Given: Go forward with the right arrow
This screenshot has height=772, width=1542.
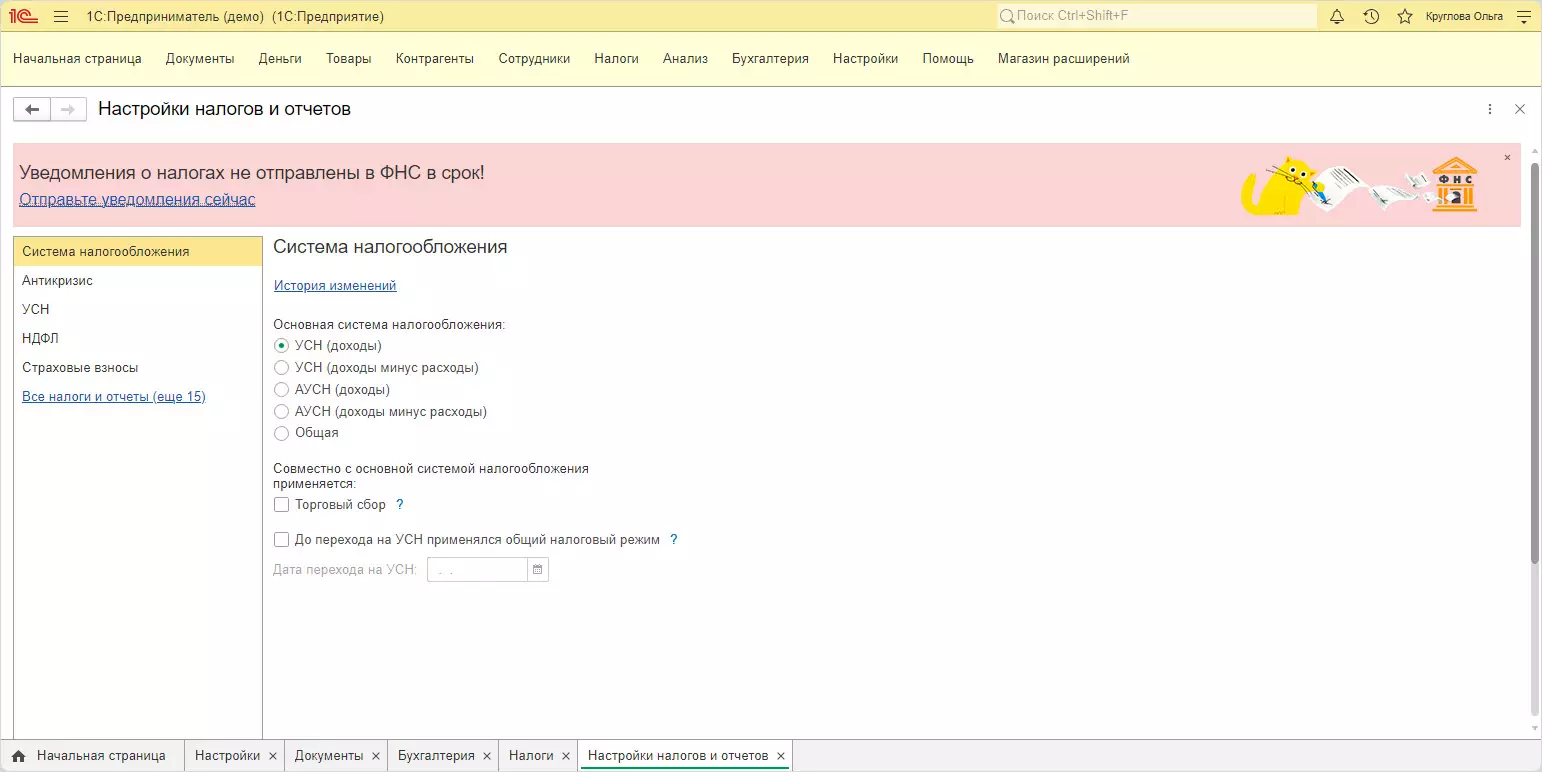Looking at the screenshot, I should point(68,109).
